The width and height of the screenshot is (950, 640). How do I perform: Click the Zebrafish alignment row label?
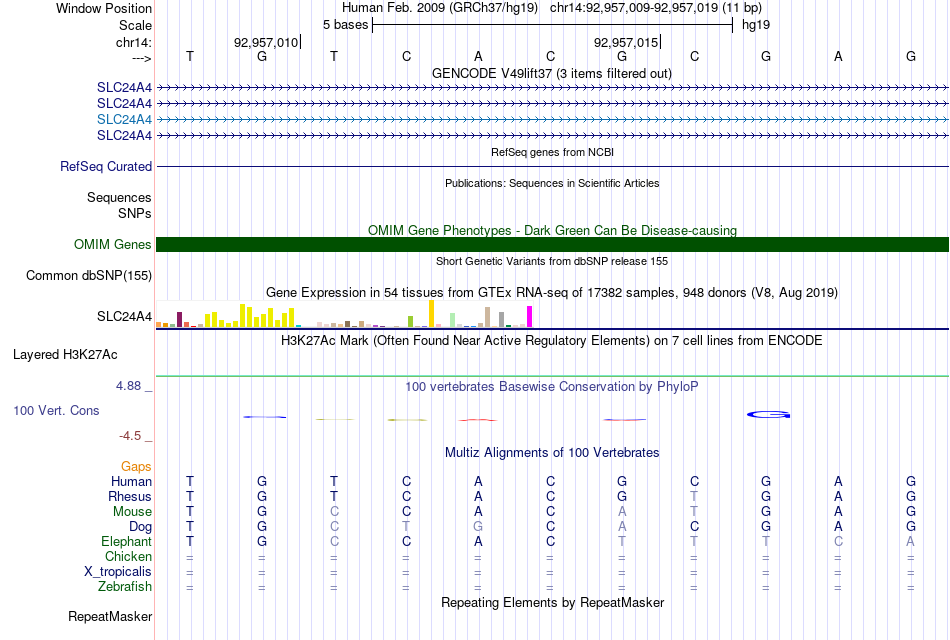click(125, 587)
